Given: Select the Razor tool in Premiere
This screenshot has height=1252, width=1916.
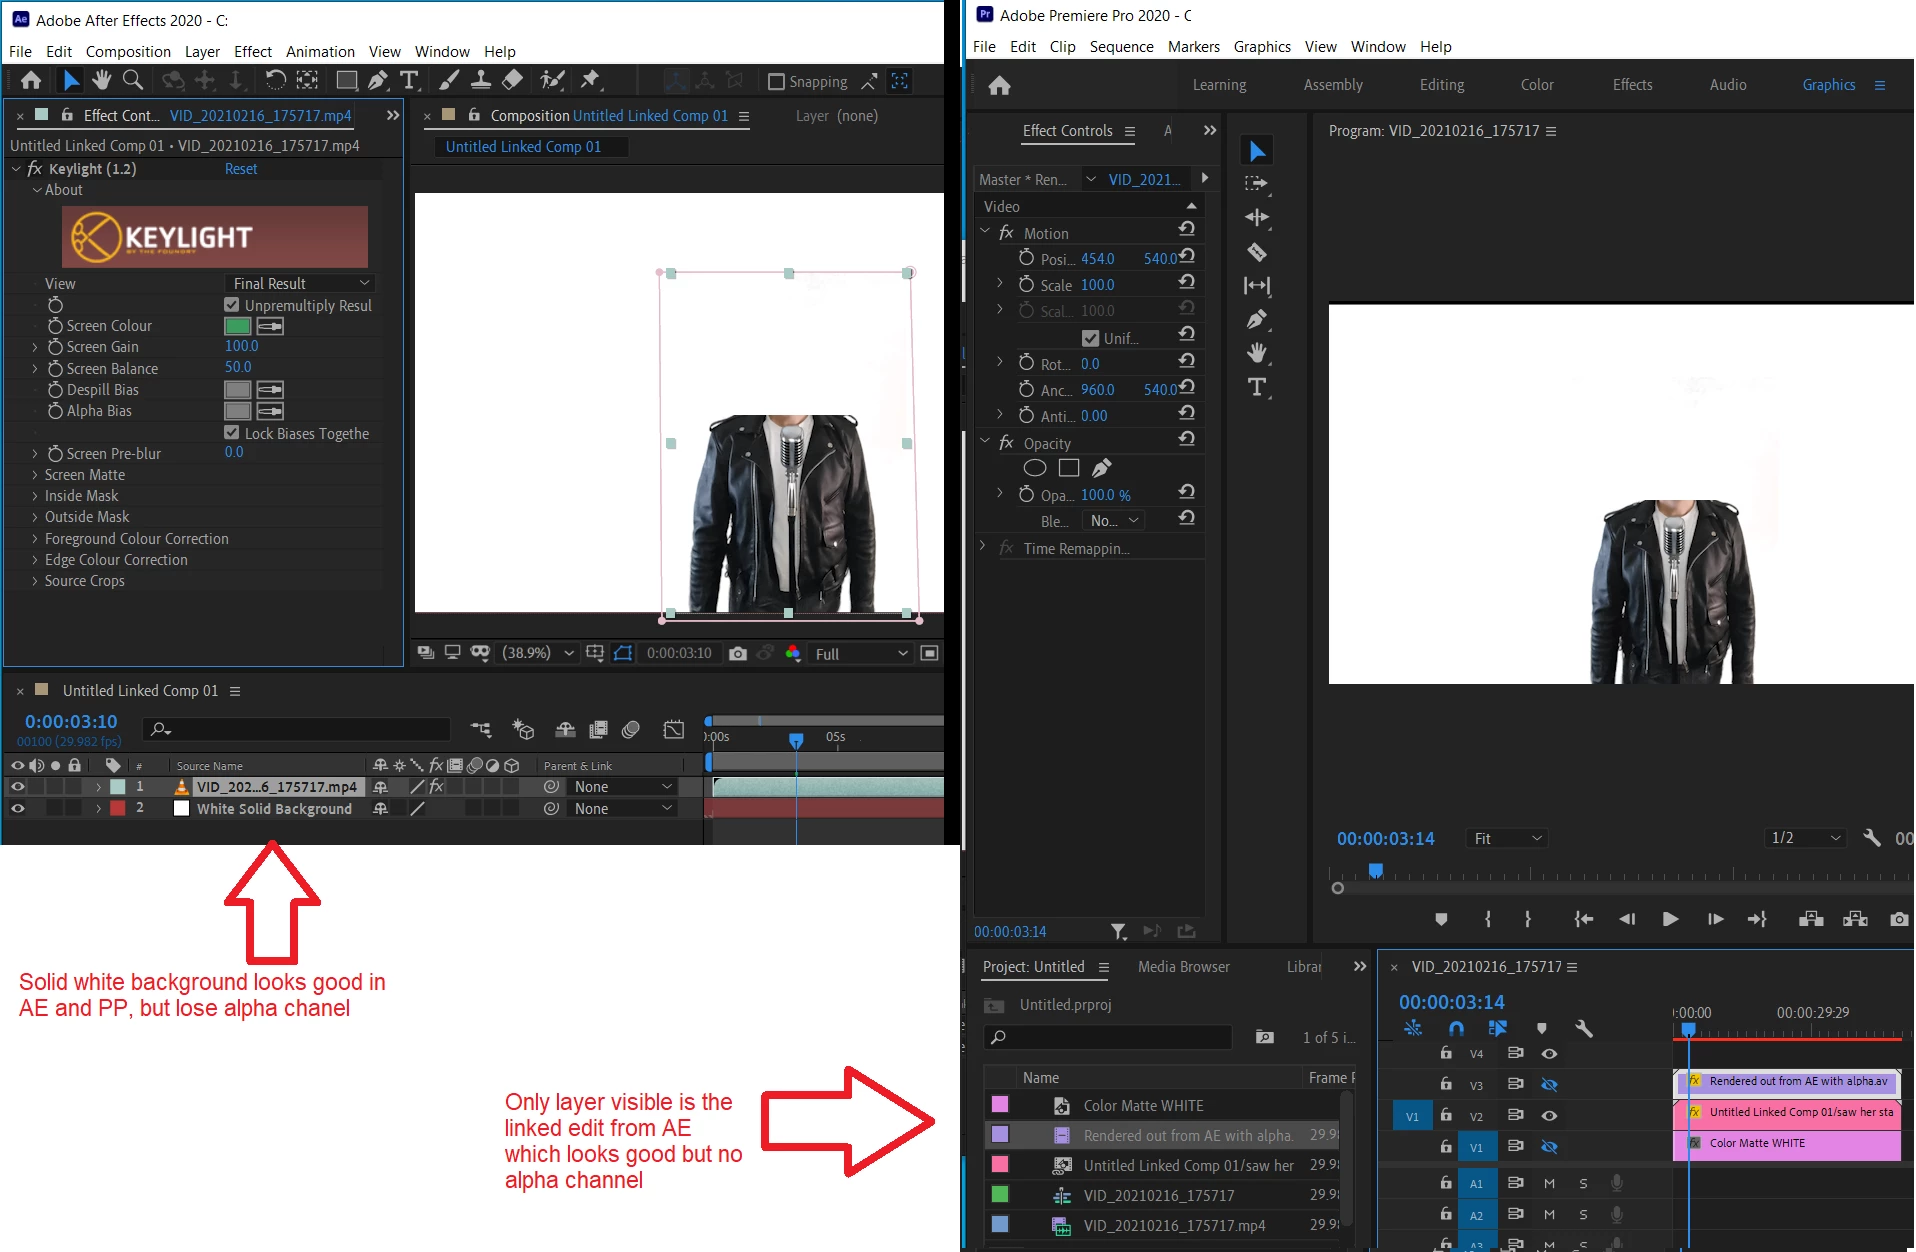Looking at the screenshot, I should tap(1257, 252).
